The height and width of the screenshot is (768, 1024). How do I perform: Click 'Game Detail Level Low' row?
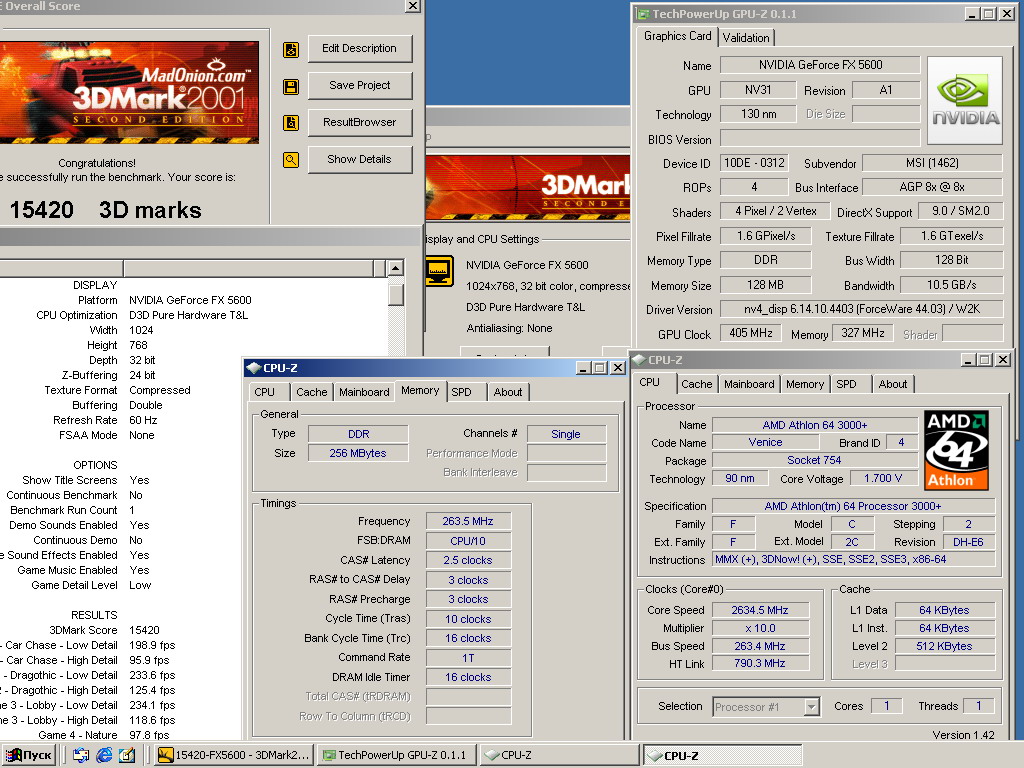coord(91,585)
